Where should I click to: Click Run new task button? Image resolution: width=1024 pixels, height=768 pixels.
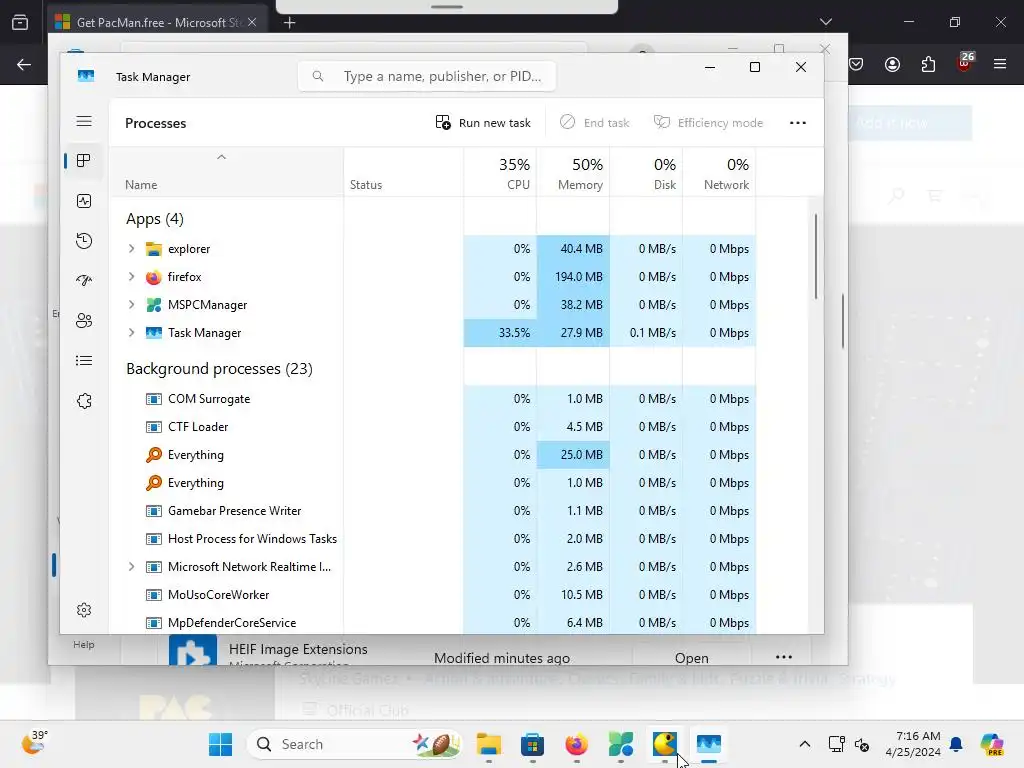tap(483, 123)
